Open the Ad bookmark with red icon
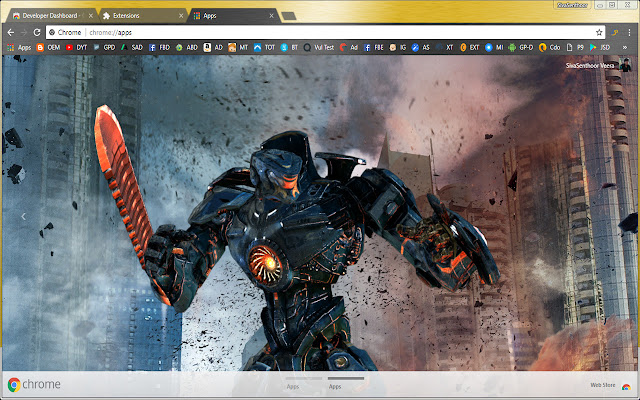This screenshot has height=400, width=640. pos(349,47)
